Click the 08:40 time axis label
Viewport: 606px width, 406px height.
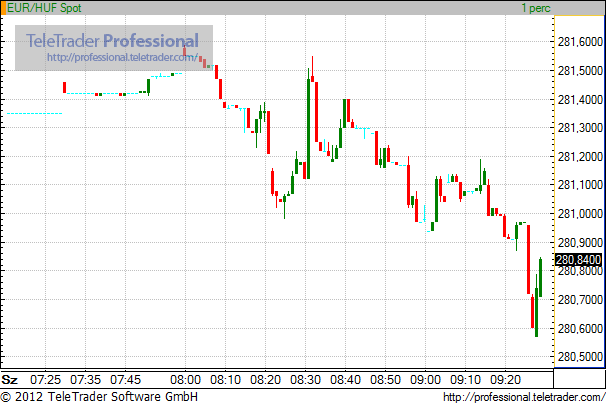(x=346, y=380)
